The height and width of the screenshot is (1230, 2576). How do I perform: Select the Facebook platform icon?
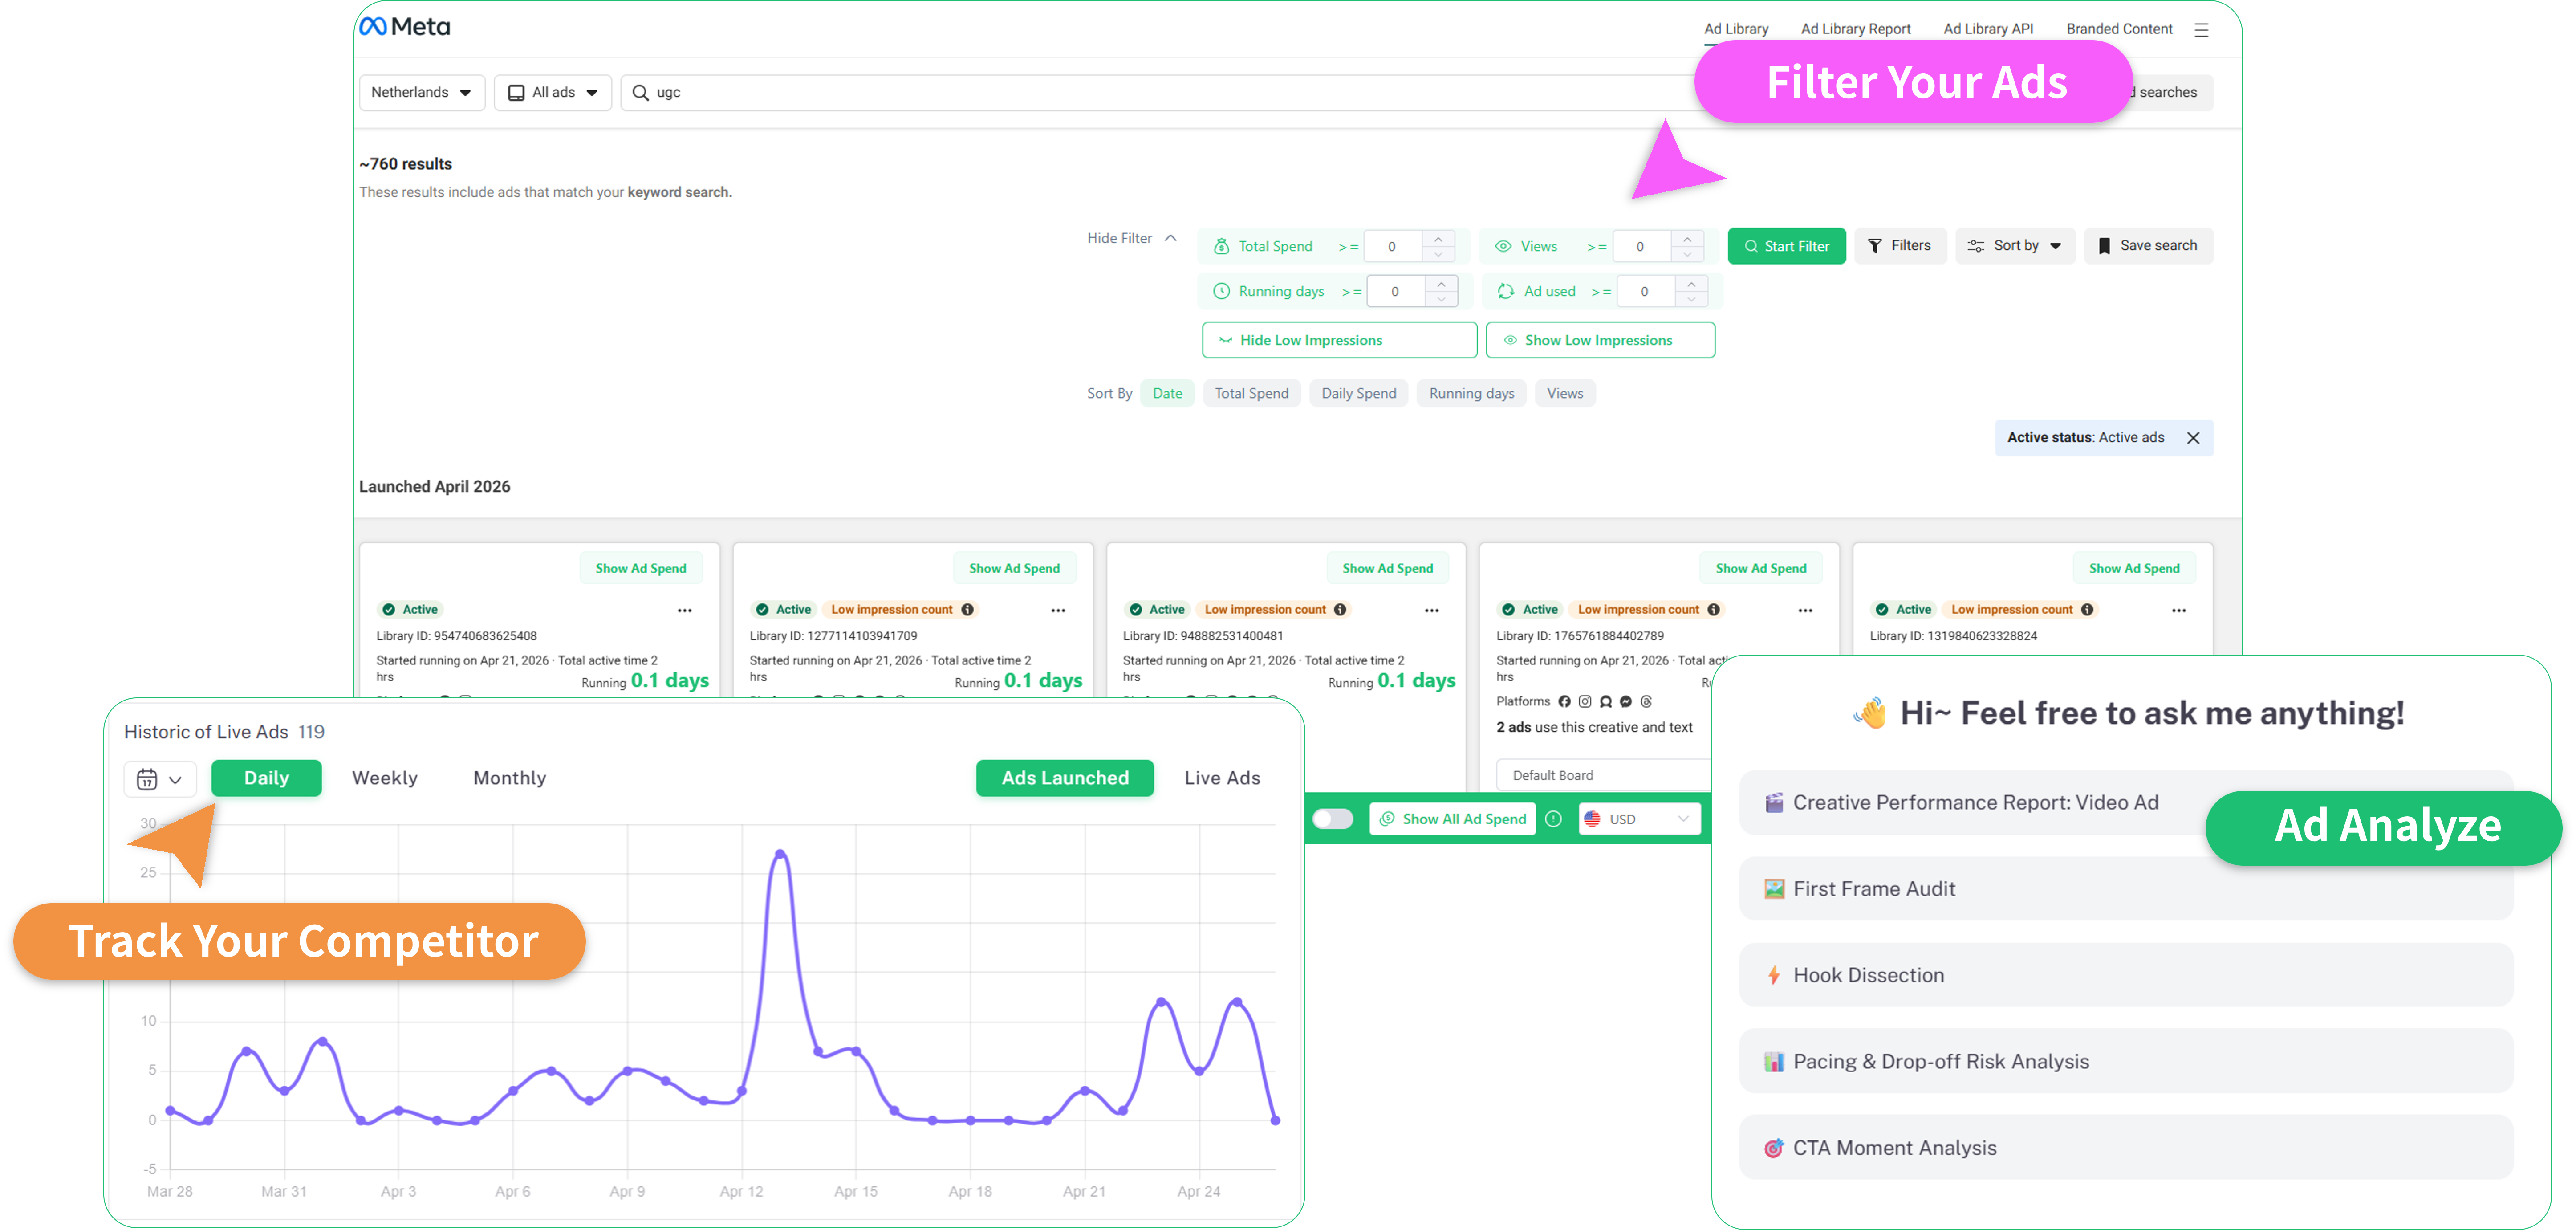(1565, 702)
